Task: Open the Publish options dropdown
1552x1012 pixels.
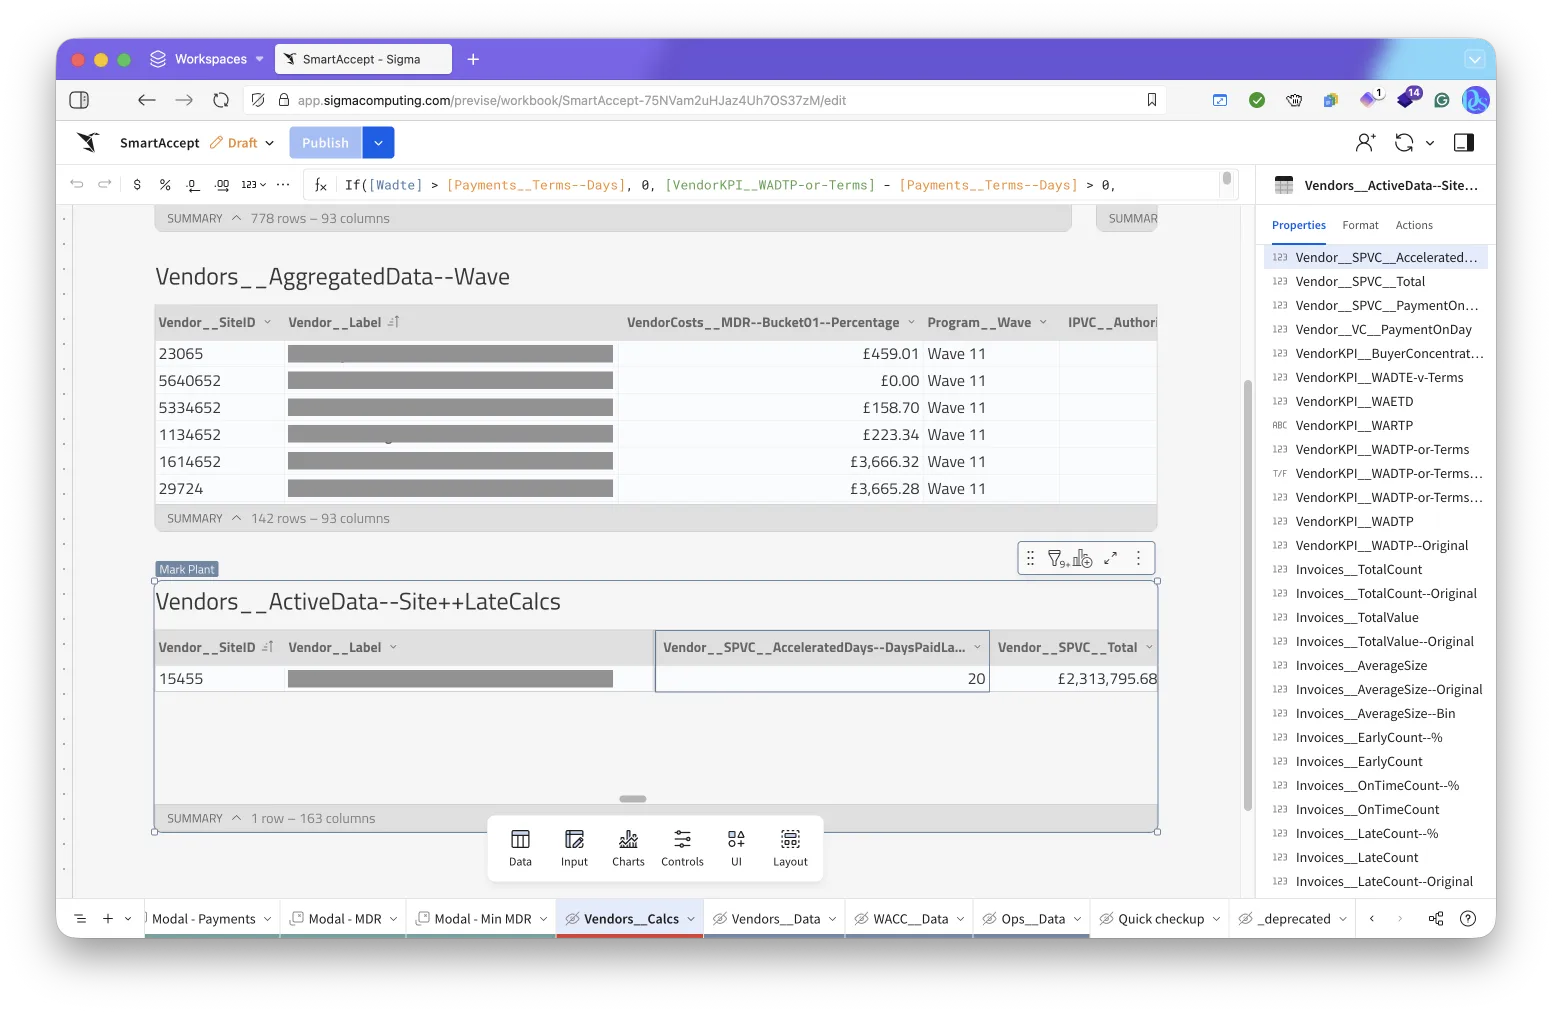Action: (378, 143)
